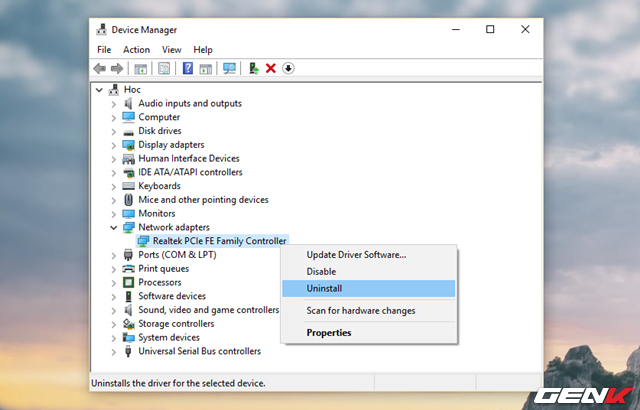Expand the System devices category
The height and width of the screenshot is (410, 640).
point(113,338)
